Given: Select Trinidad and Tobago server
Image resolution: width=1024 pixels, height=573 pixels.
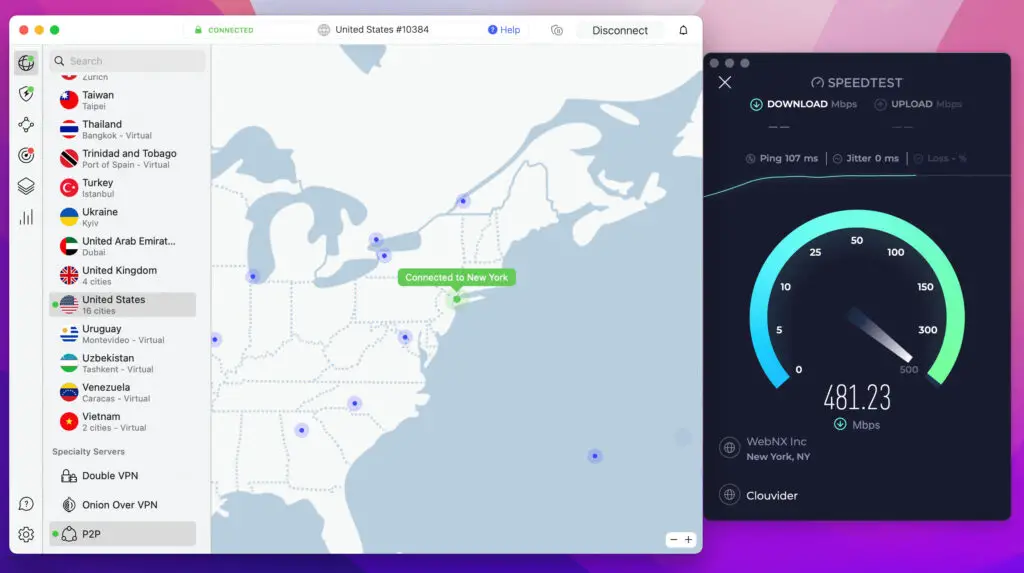Looking at the screenshot, I should tap(123, 159).
